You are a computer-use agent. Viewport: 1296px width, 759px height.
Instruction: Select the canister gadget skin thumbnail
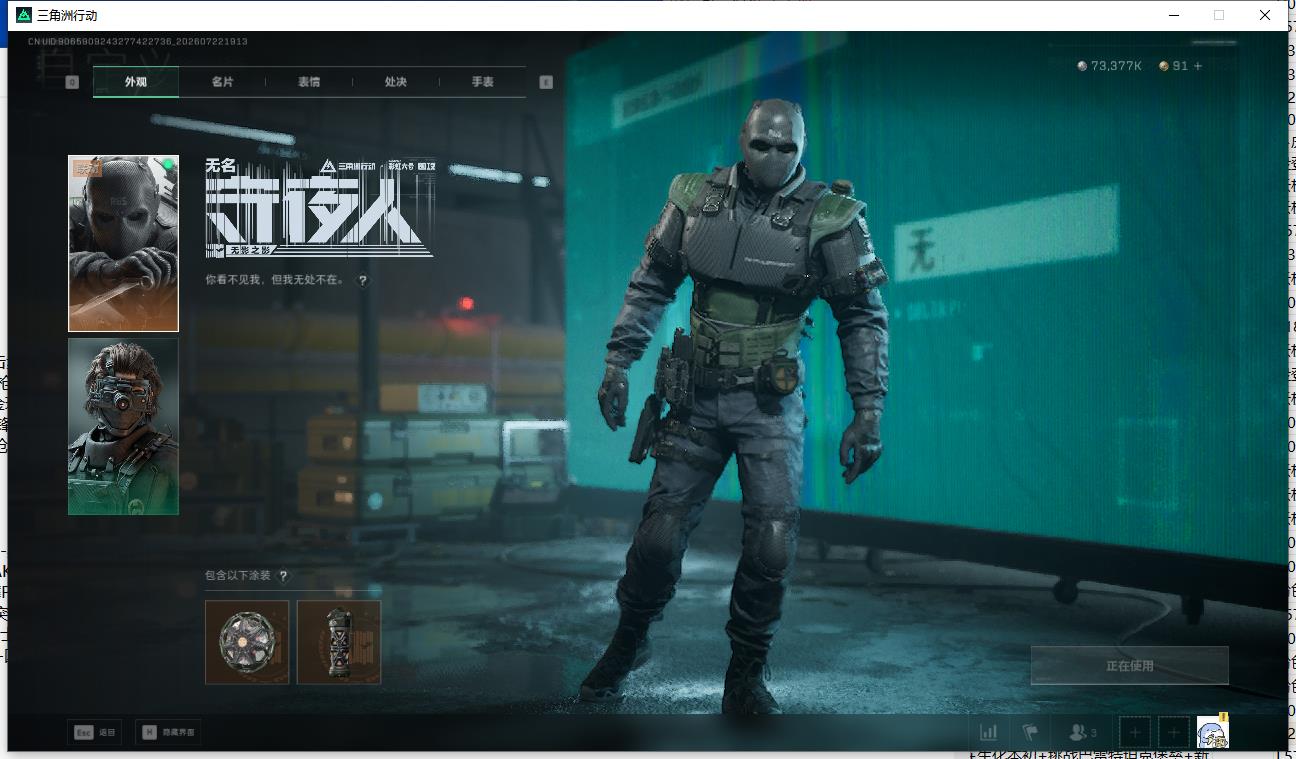click(x=339, y=642)
